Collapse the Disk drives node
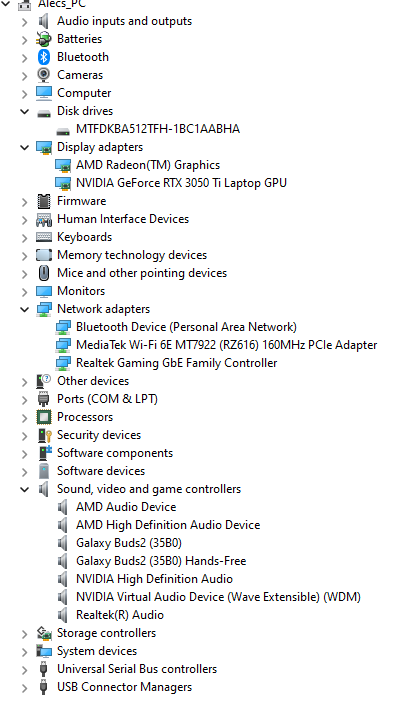The image size is (412, 725). 25,111
